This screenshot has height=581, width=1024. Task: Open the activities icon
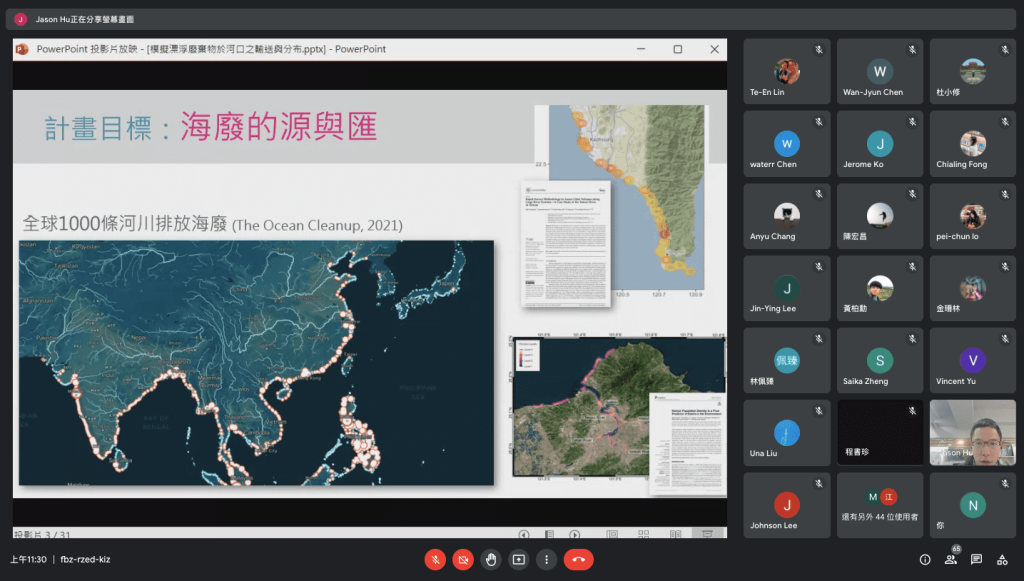(x=1002, y=559)
